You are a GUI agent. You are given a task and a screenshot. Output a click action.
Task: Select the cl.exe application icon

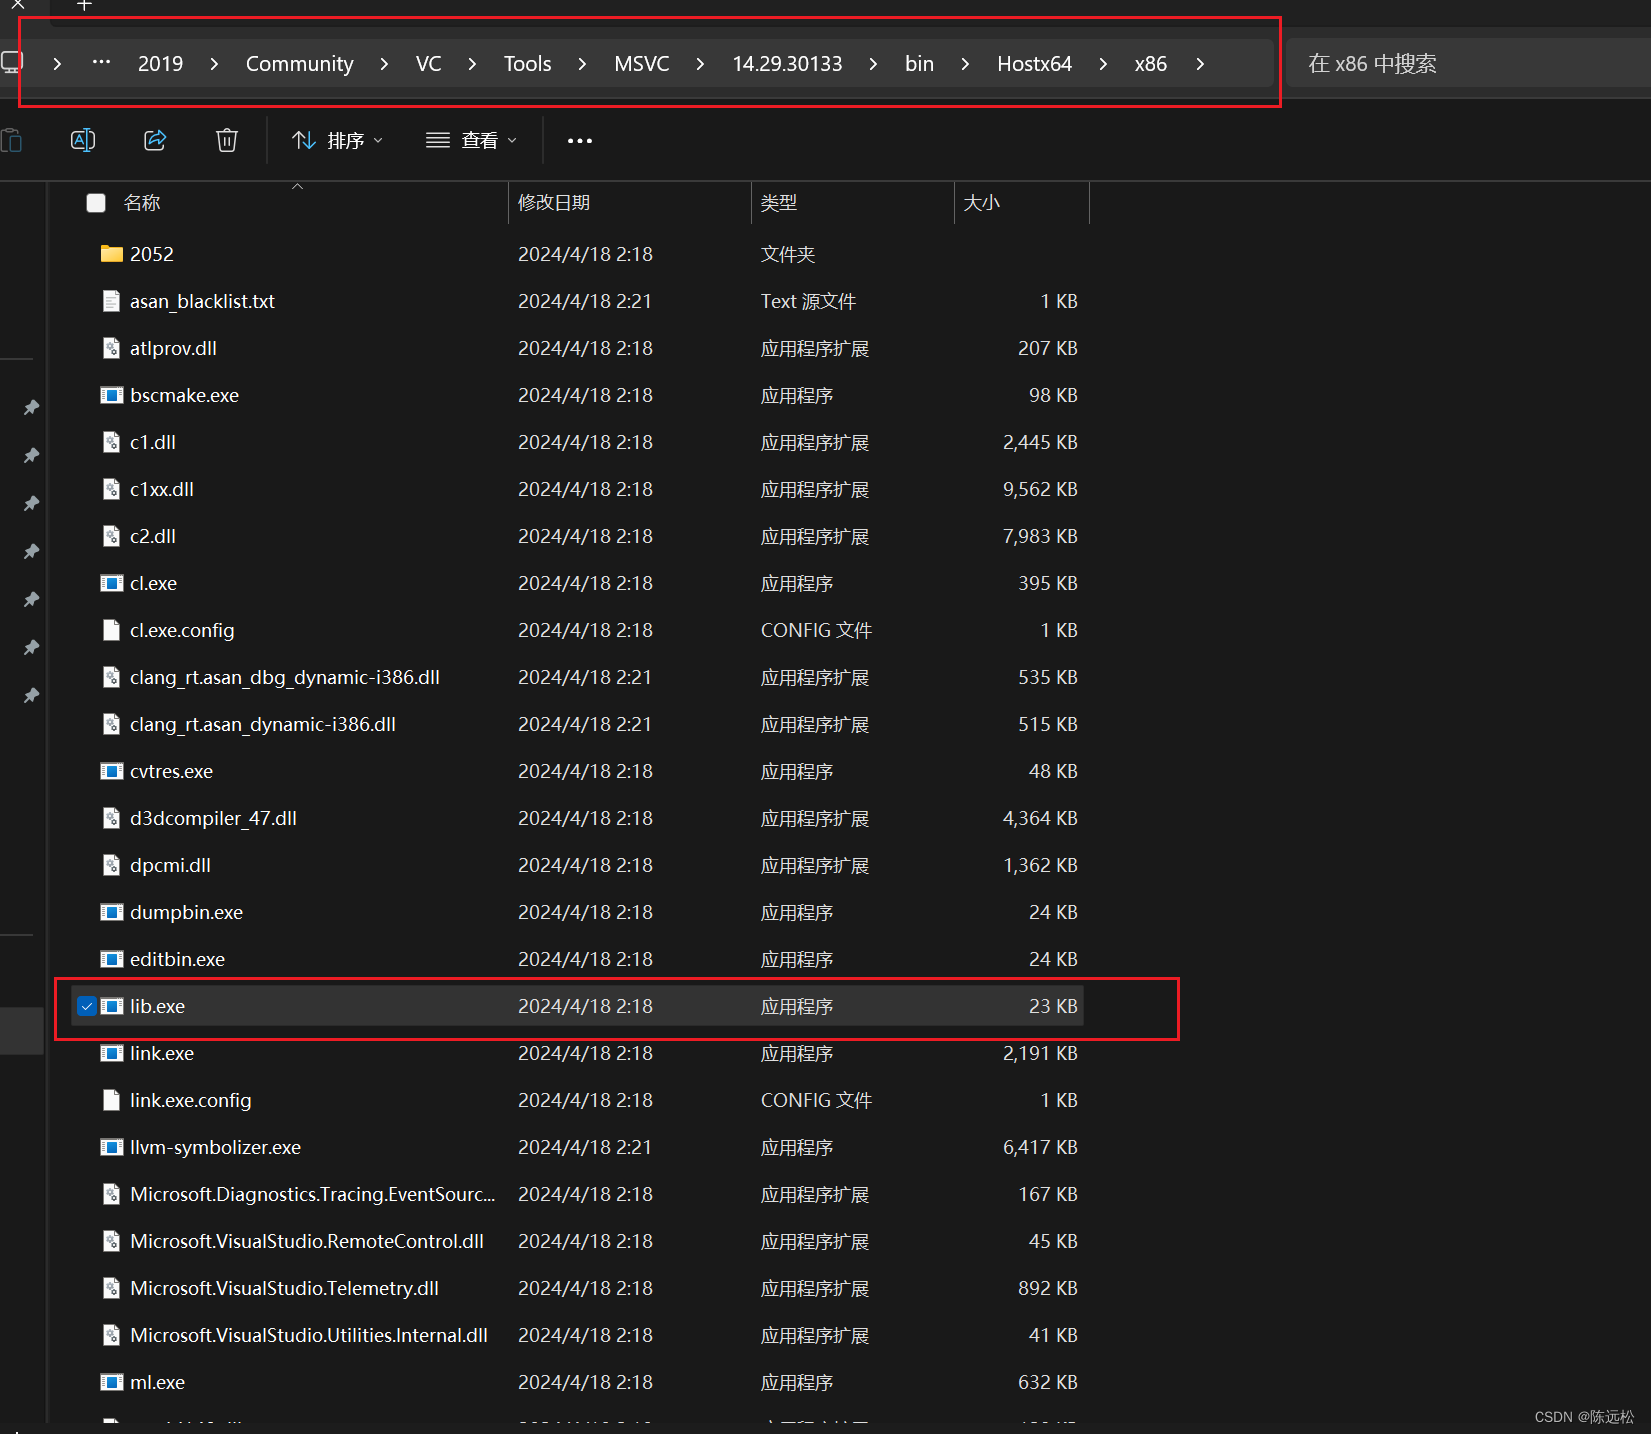click(112, 583)
